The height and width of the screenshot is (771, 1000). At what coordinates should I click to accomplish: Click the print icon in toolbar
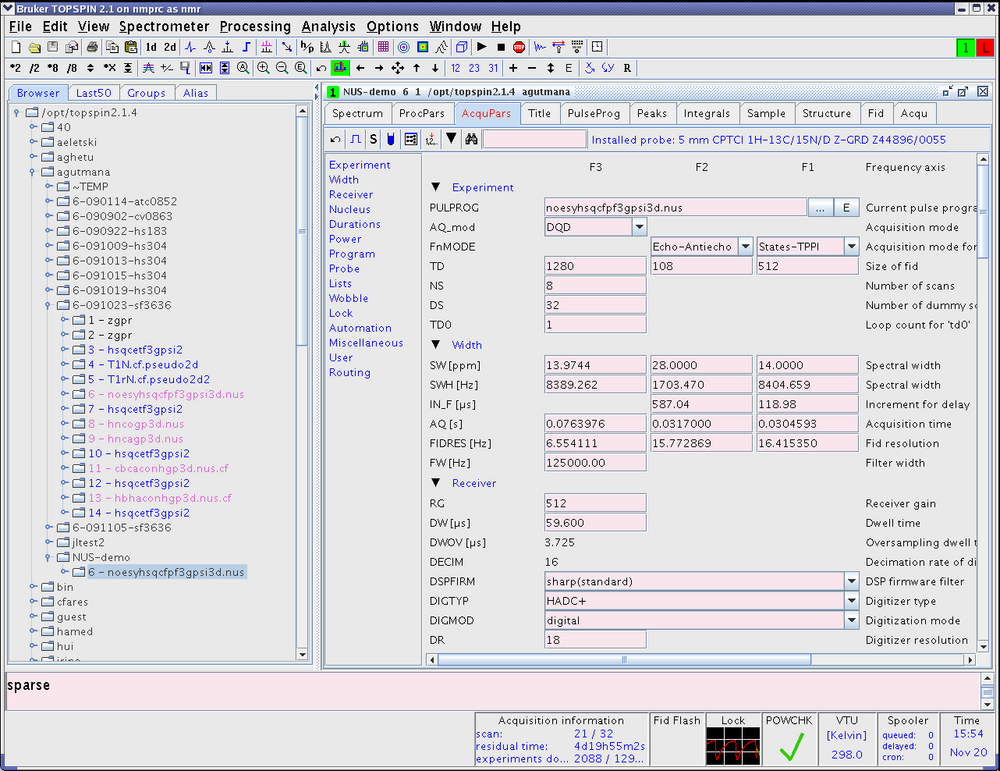click(92, 47)
